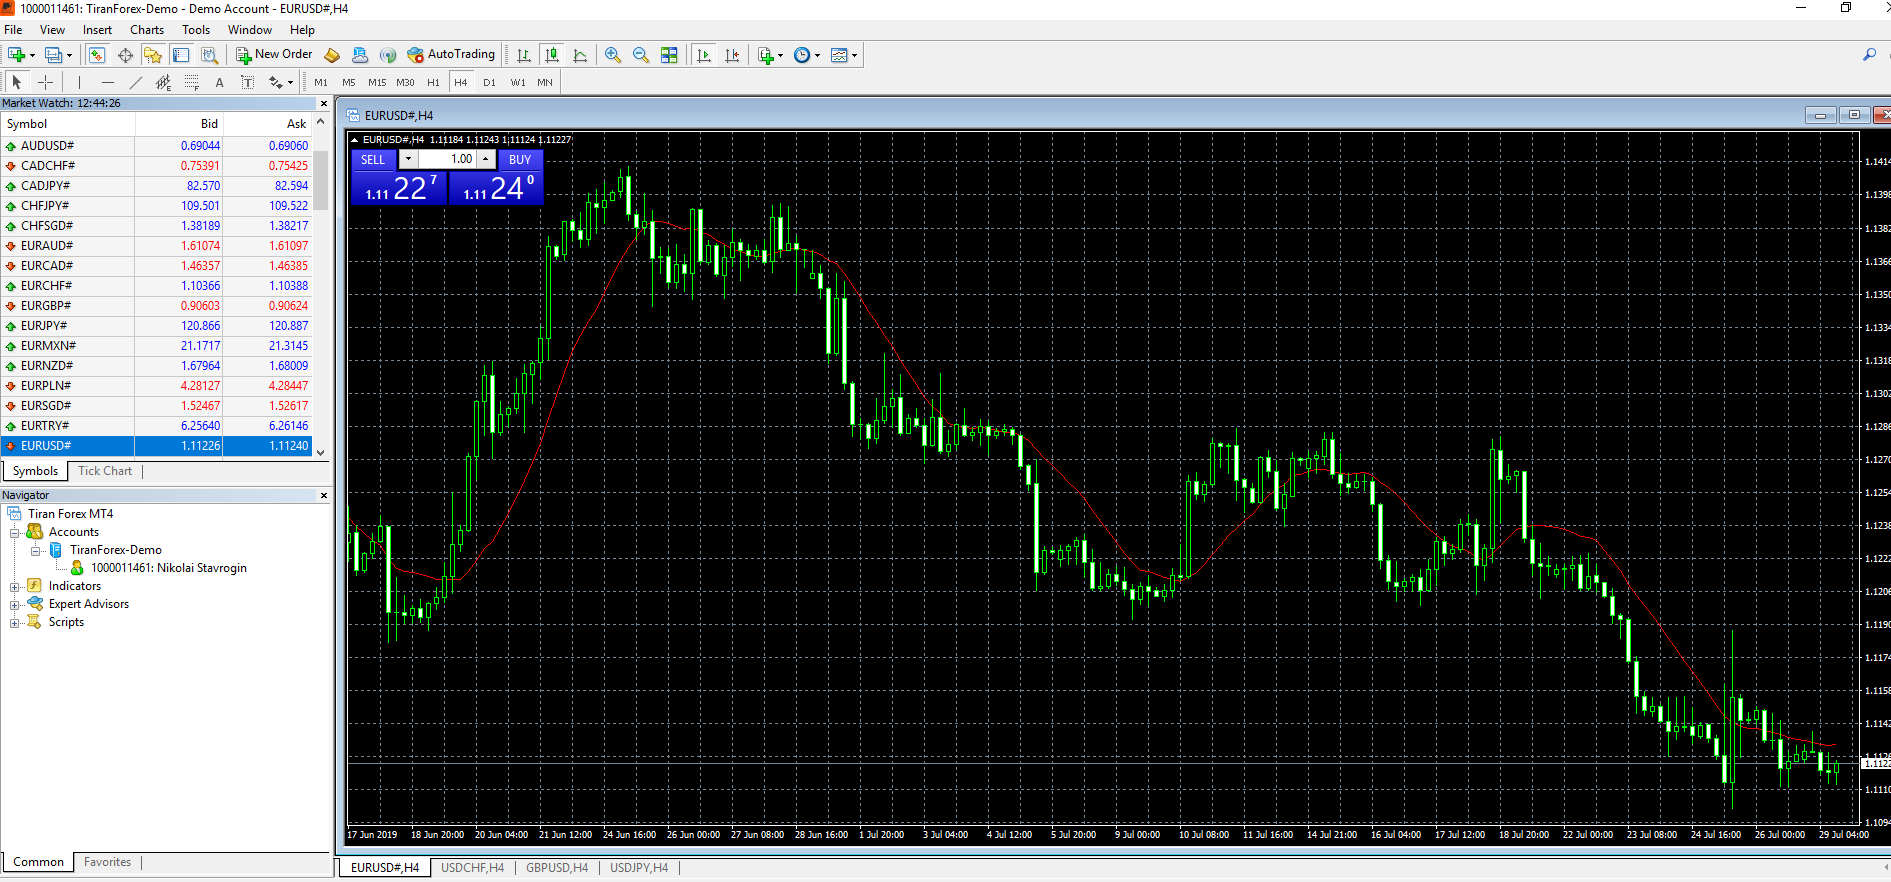Switch to Tick Chart tab

click(105, 471)
